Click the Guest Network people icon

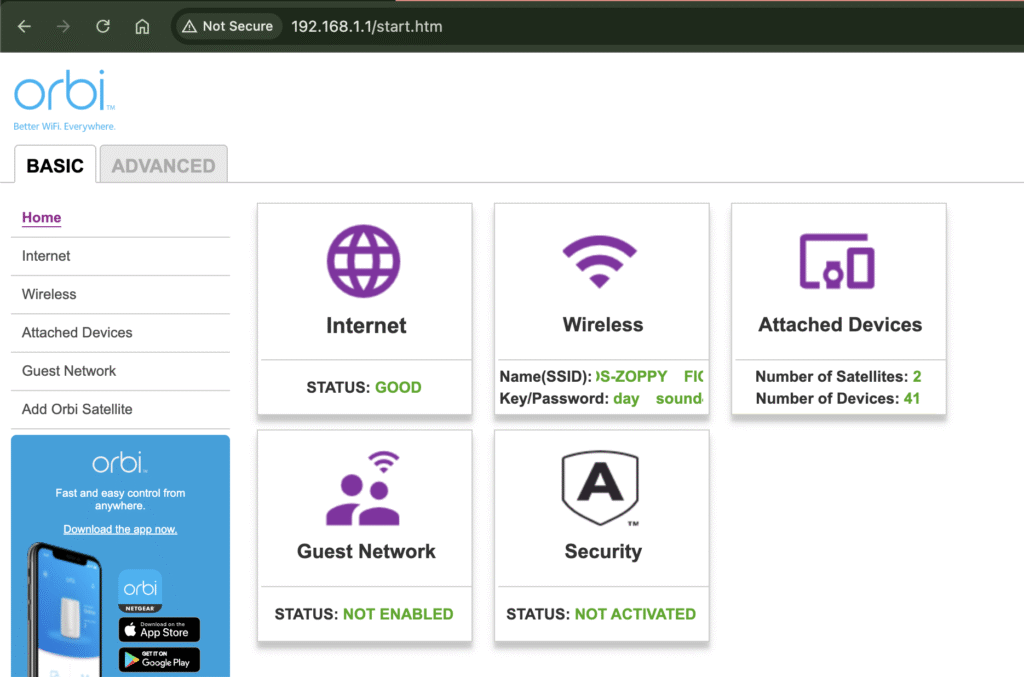click(364, 489)
